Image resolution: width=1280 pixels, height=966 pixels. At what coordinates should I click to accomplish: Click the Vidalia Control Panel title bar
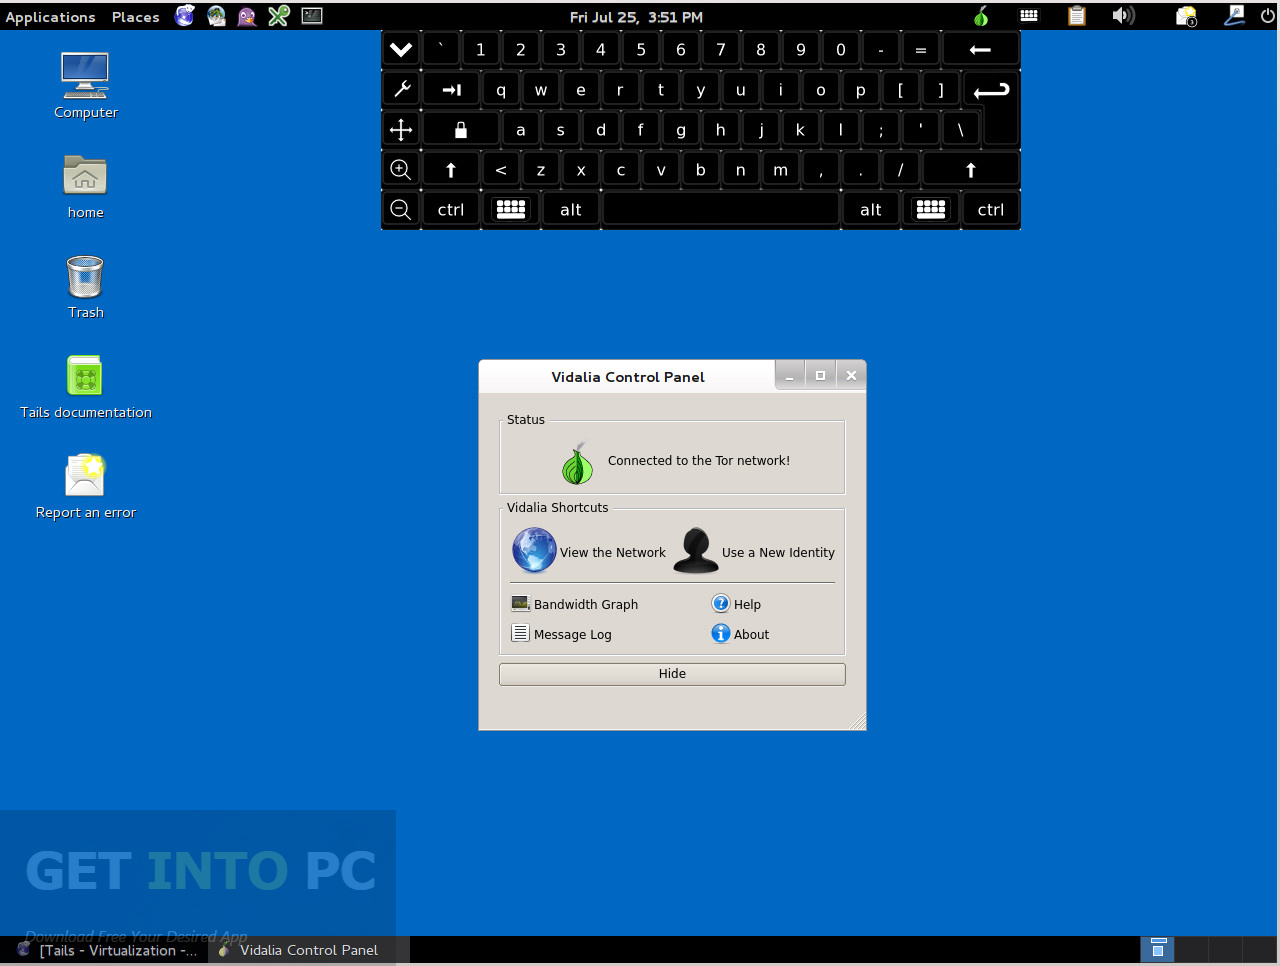[627, 377]
